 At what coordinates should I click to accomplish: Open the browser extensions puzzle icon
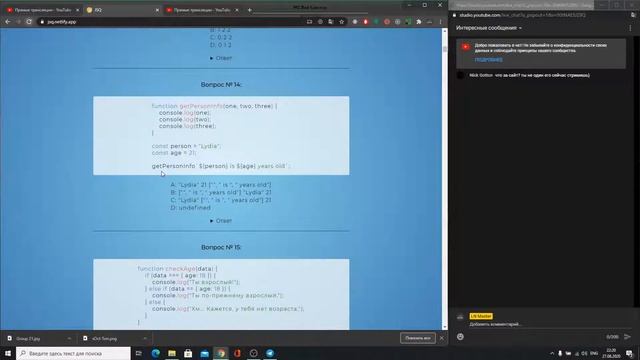click(419, 22)
